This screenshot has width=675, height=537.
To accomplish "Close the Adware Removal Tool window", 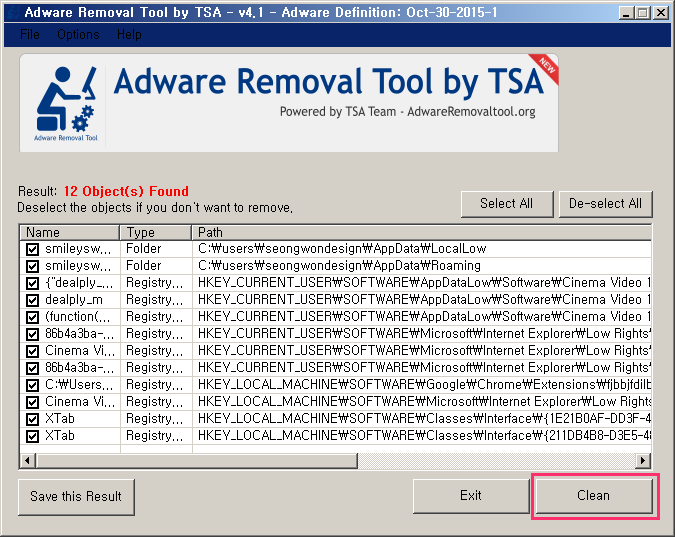I will (x=660, y=13).
